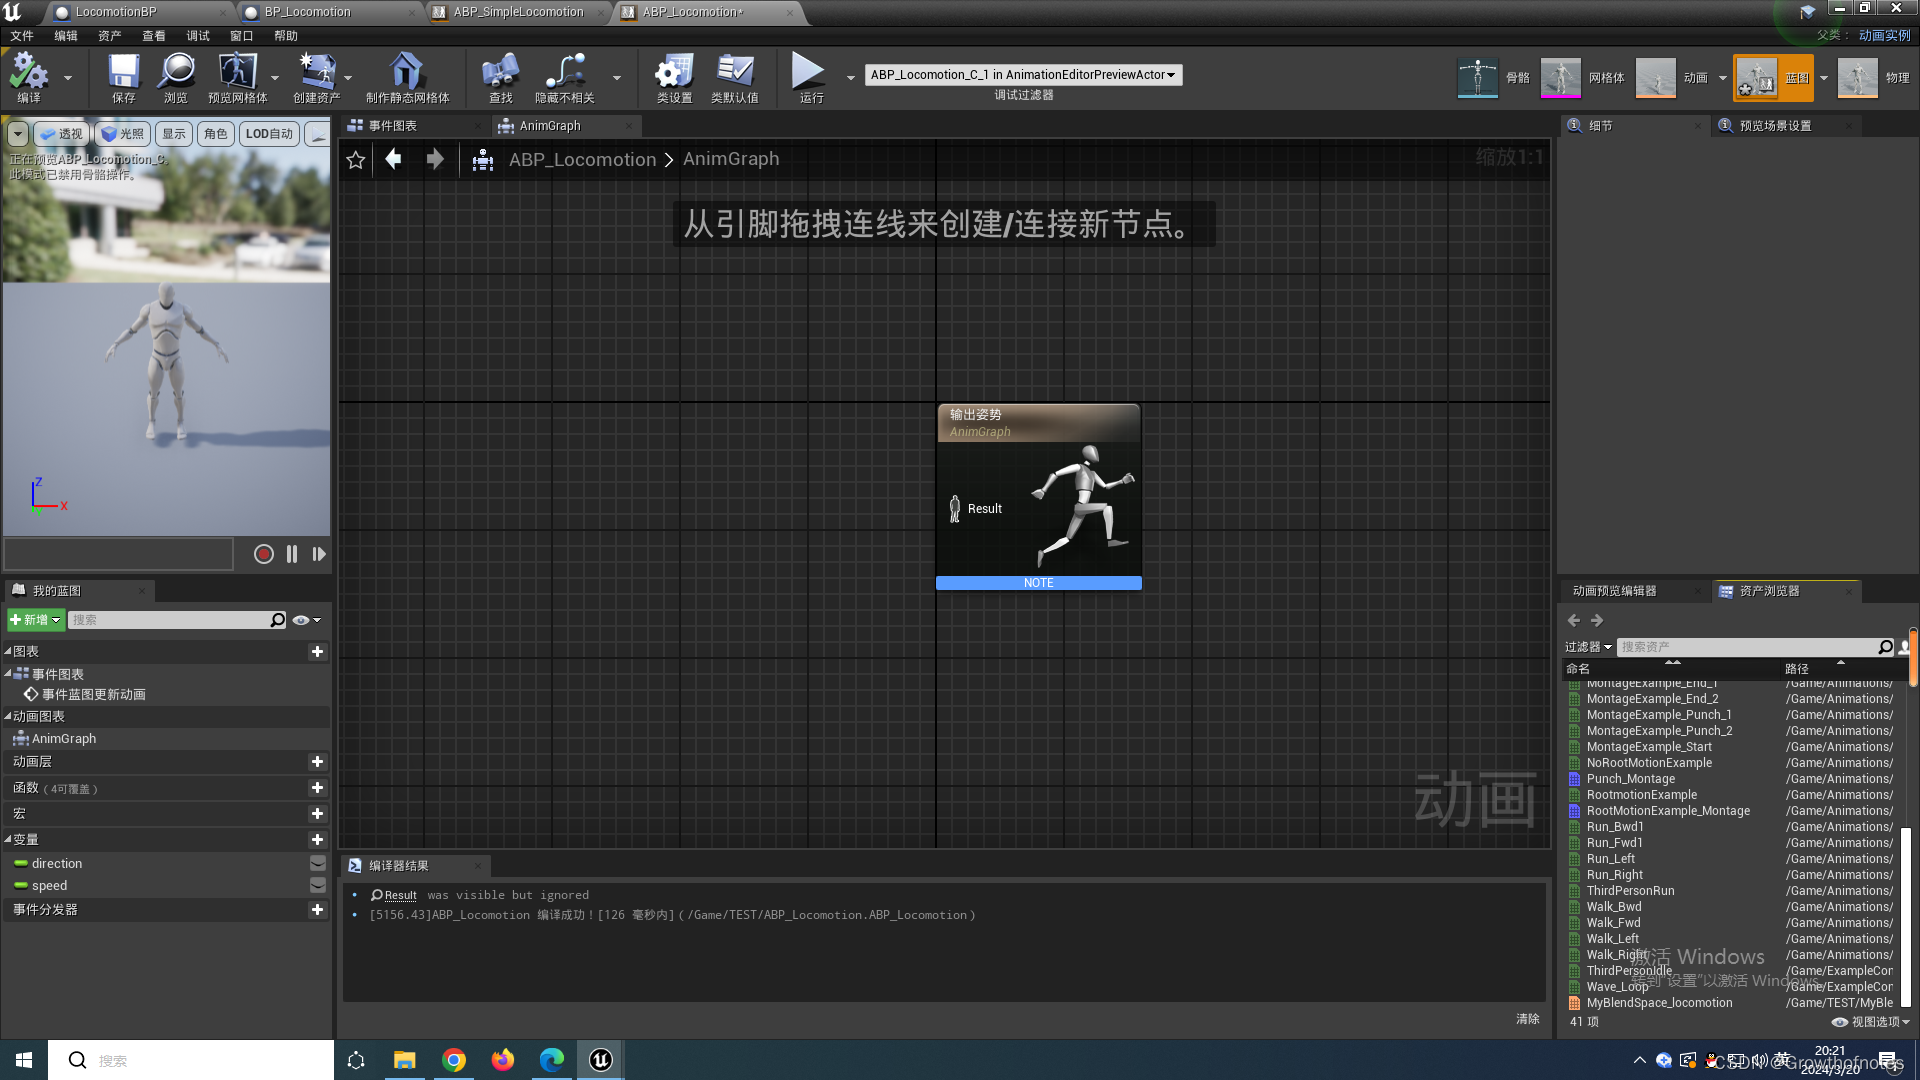
Task: Open LOD自动 viewport option
Action: coord(269,134)
